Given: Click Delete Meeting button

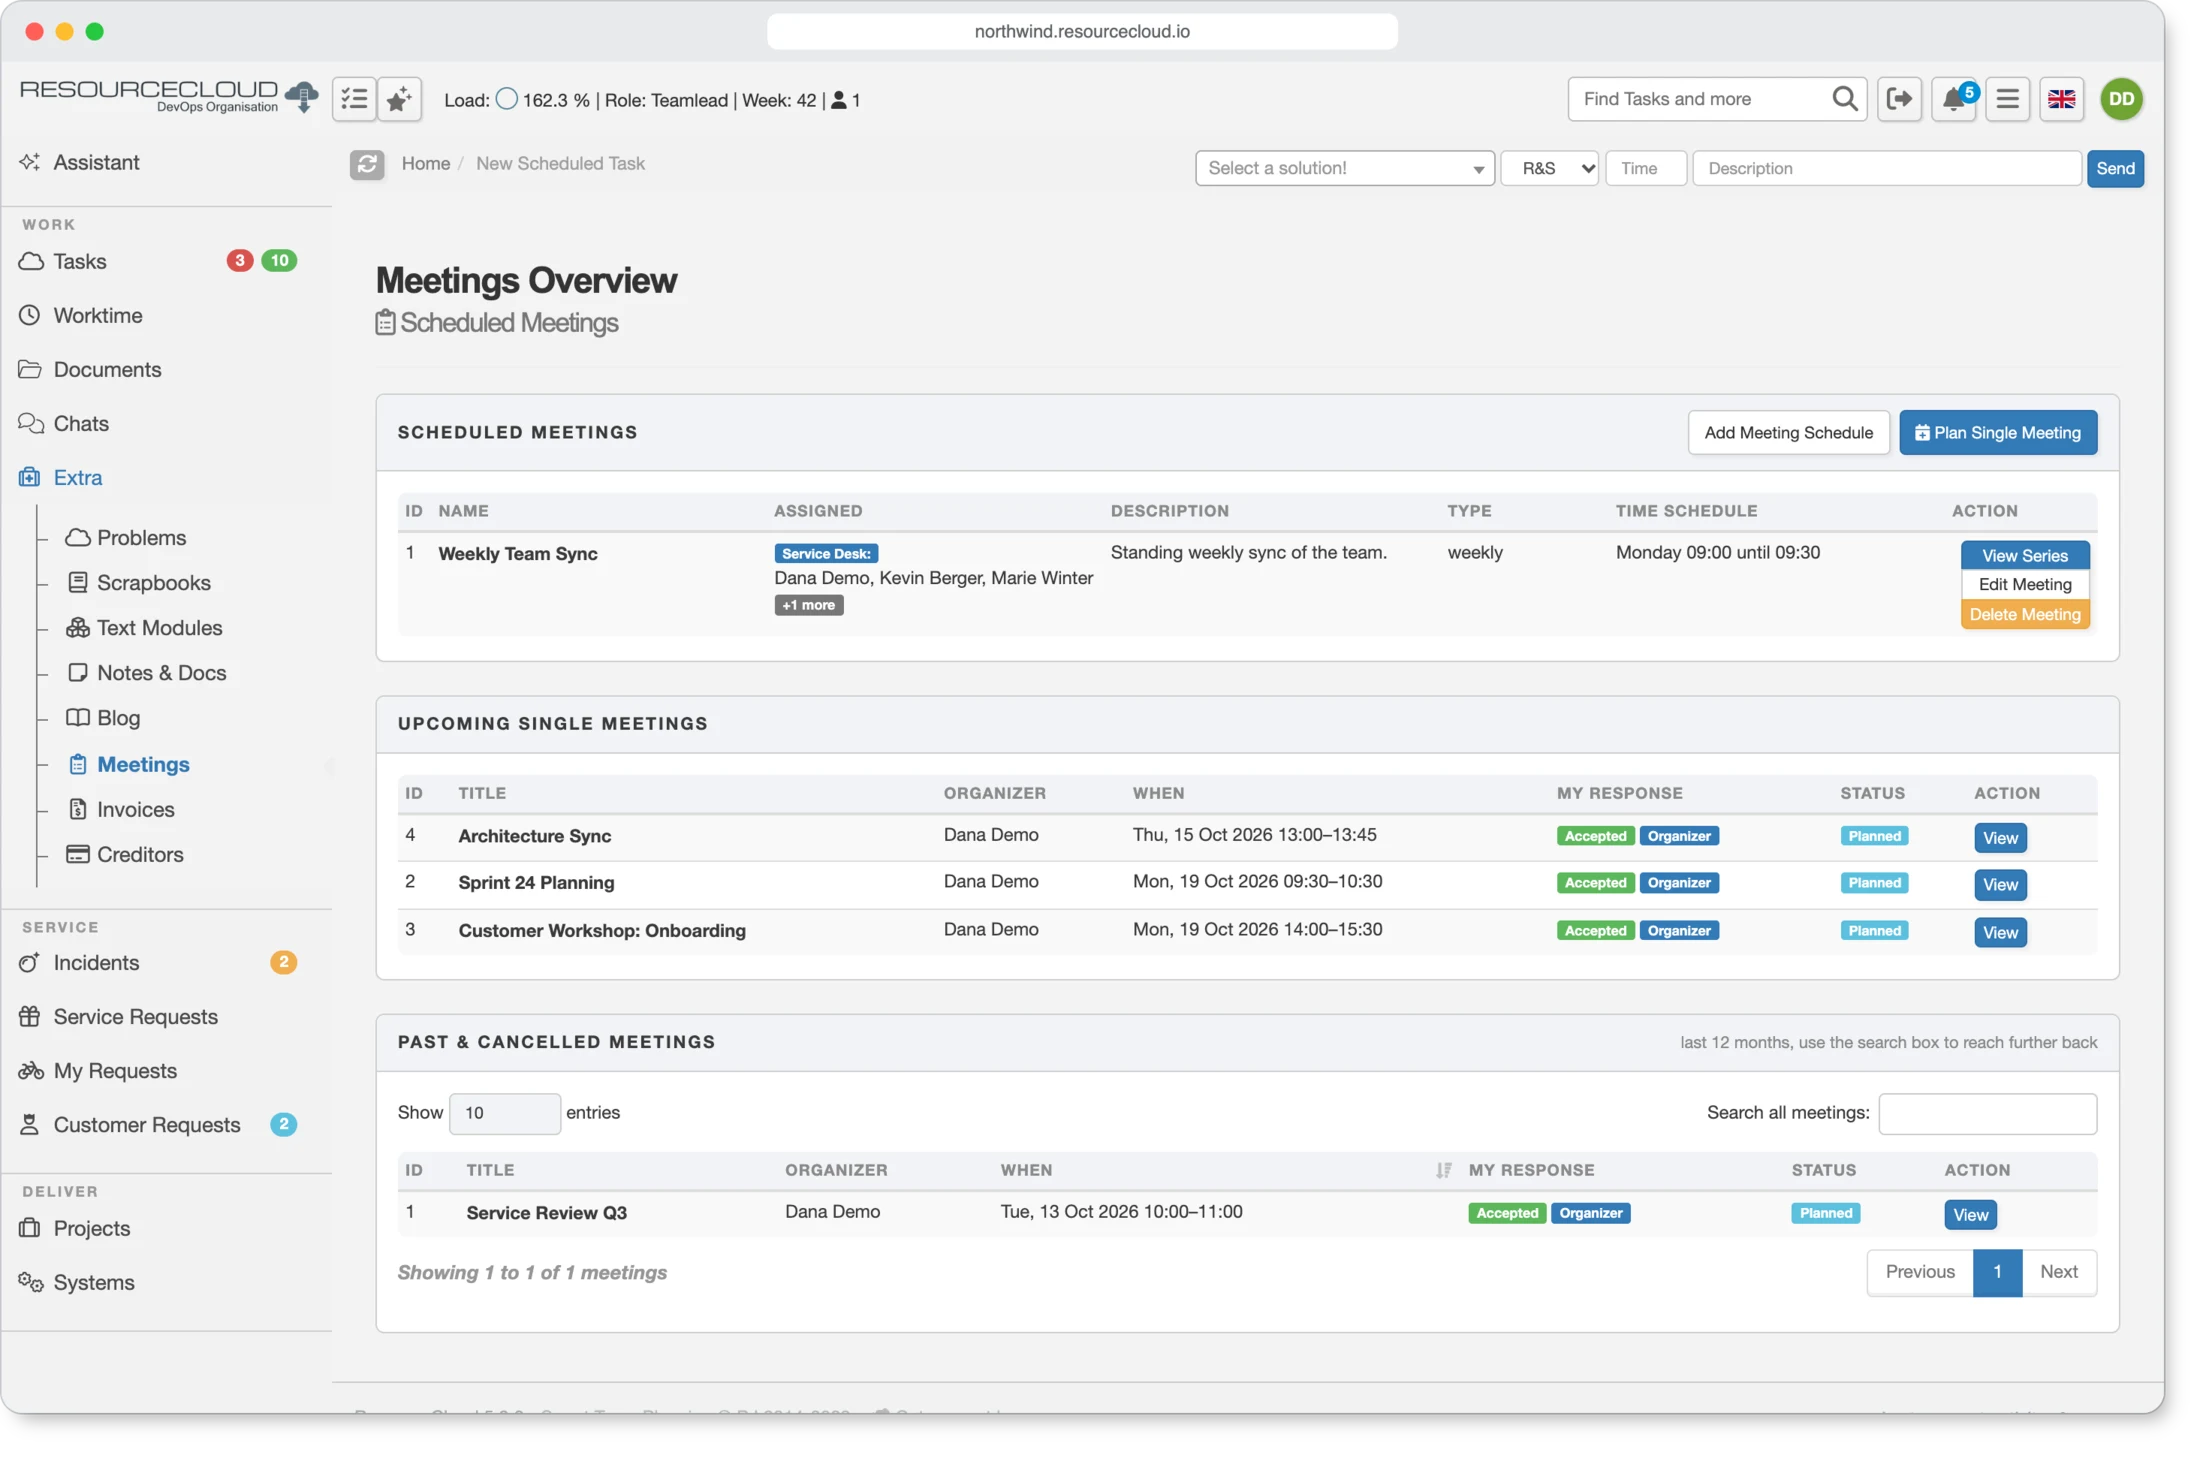Looking at the screenshot, I should [x=2024, y=614].
